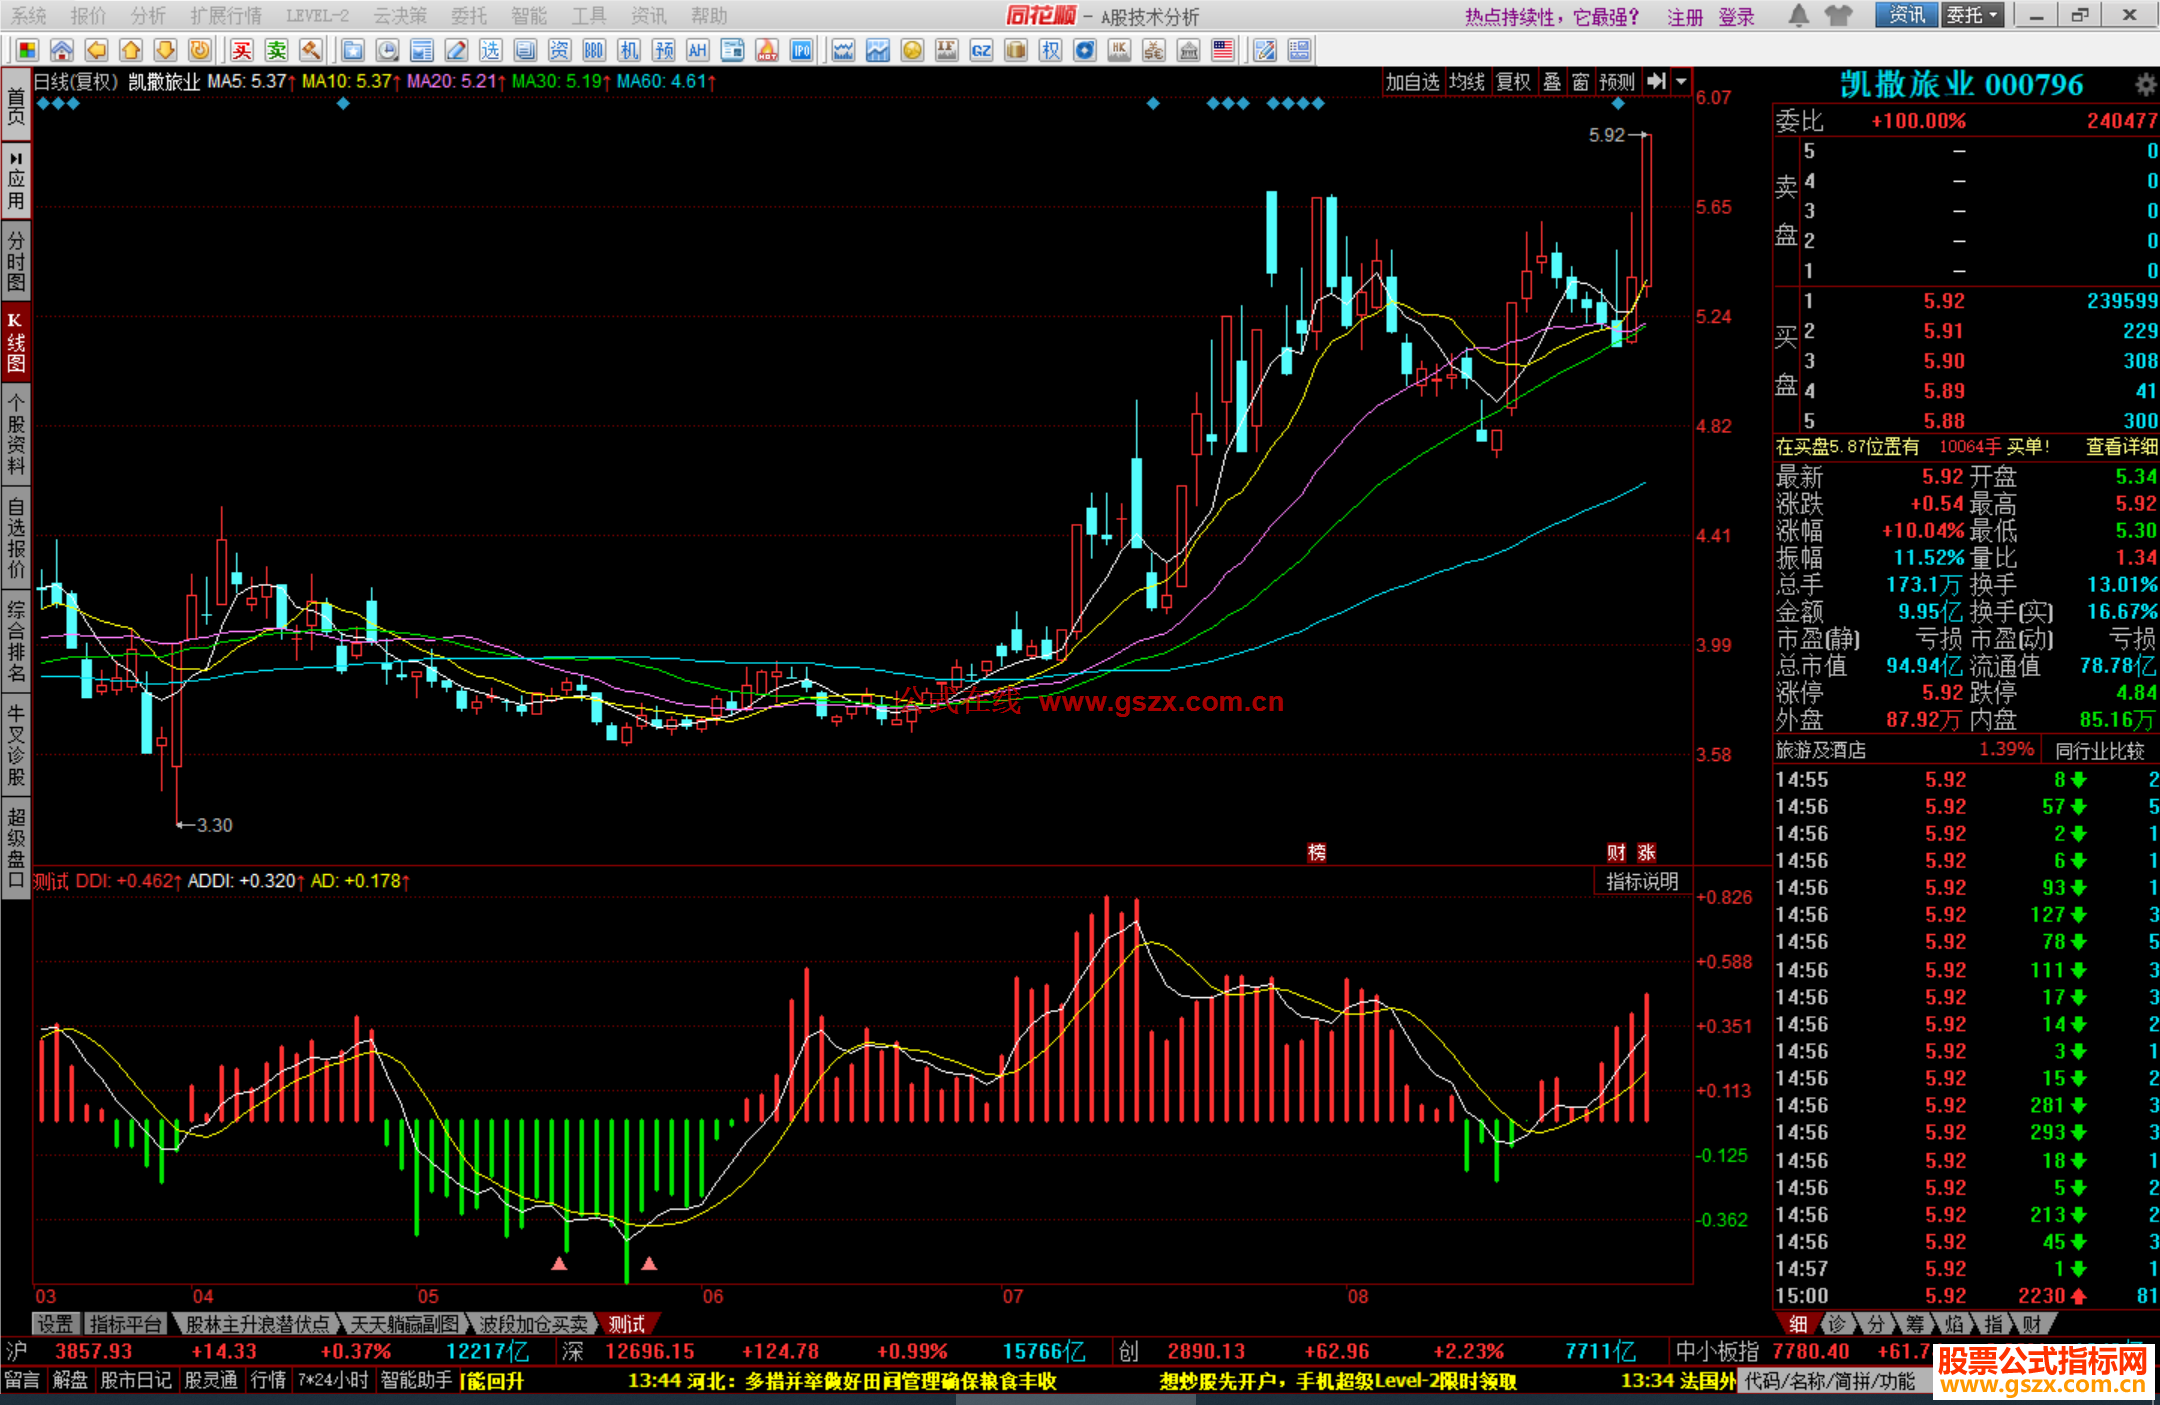Open quote panel gear settings
The image size is (2160, 1405).
pos(2145,85)
